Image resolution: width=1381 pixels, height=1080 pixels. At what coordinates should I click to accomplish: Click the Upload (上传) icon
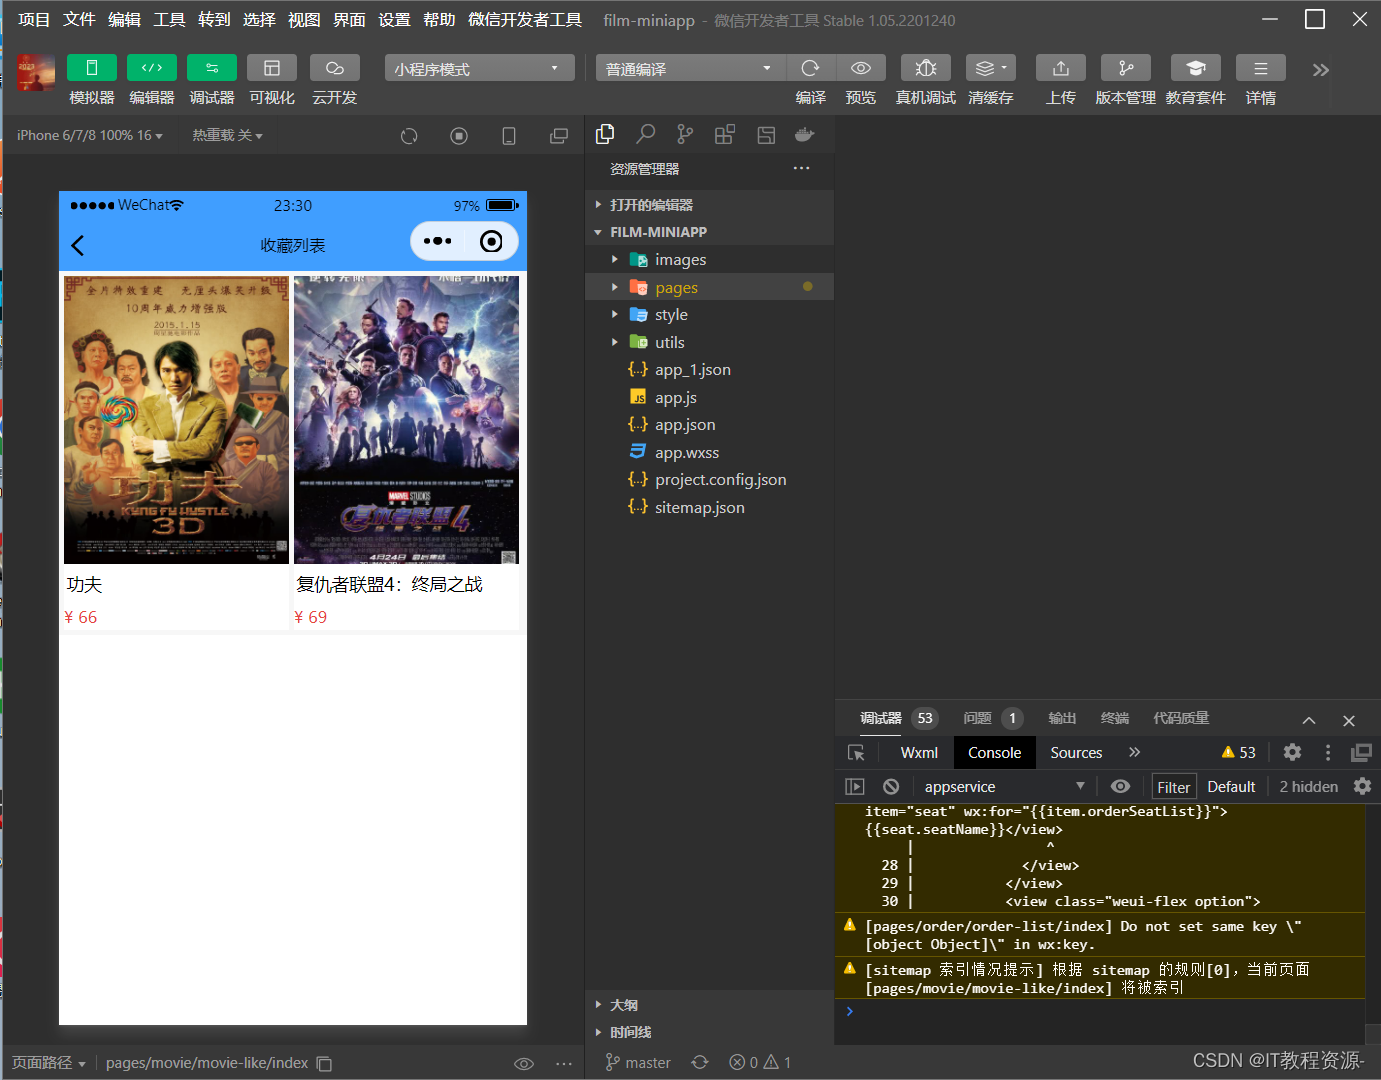click(x=1061, y=68)
